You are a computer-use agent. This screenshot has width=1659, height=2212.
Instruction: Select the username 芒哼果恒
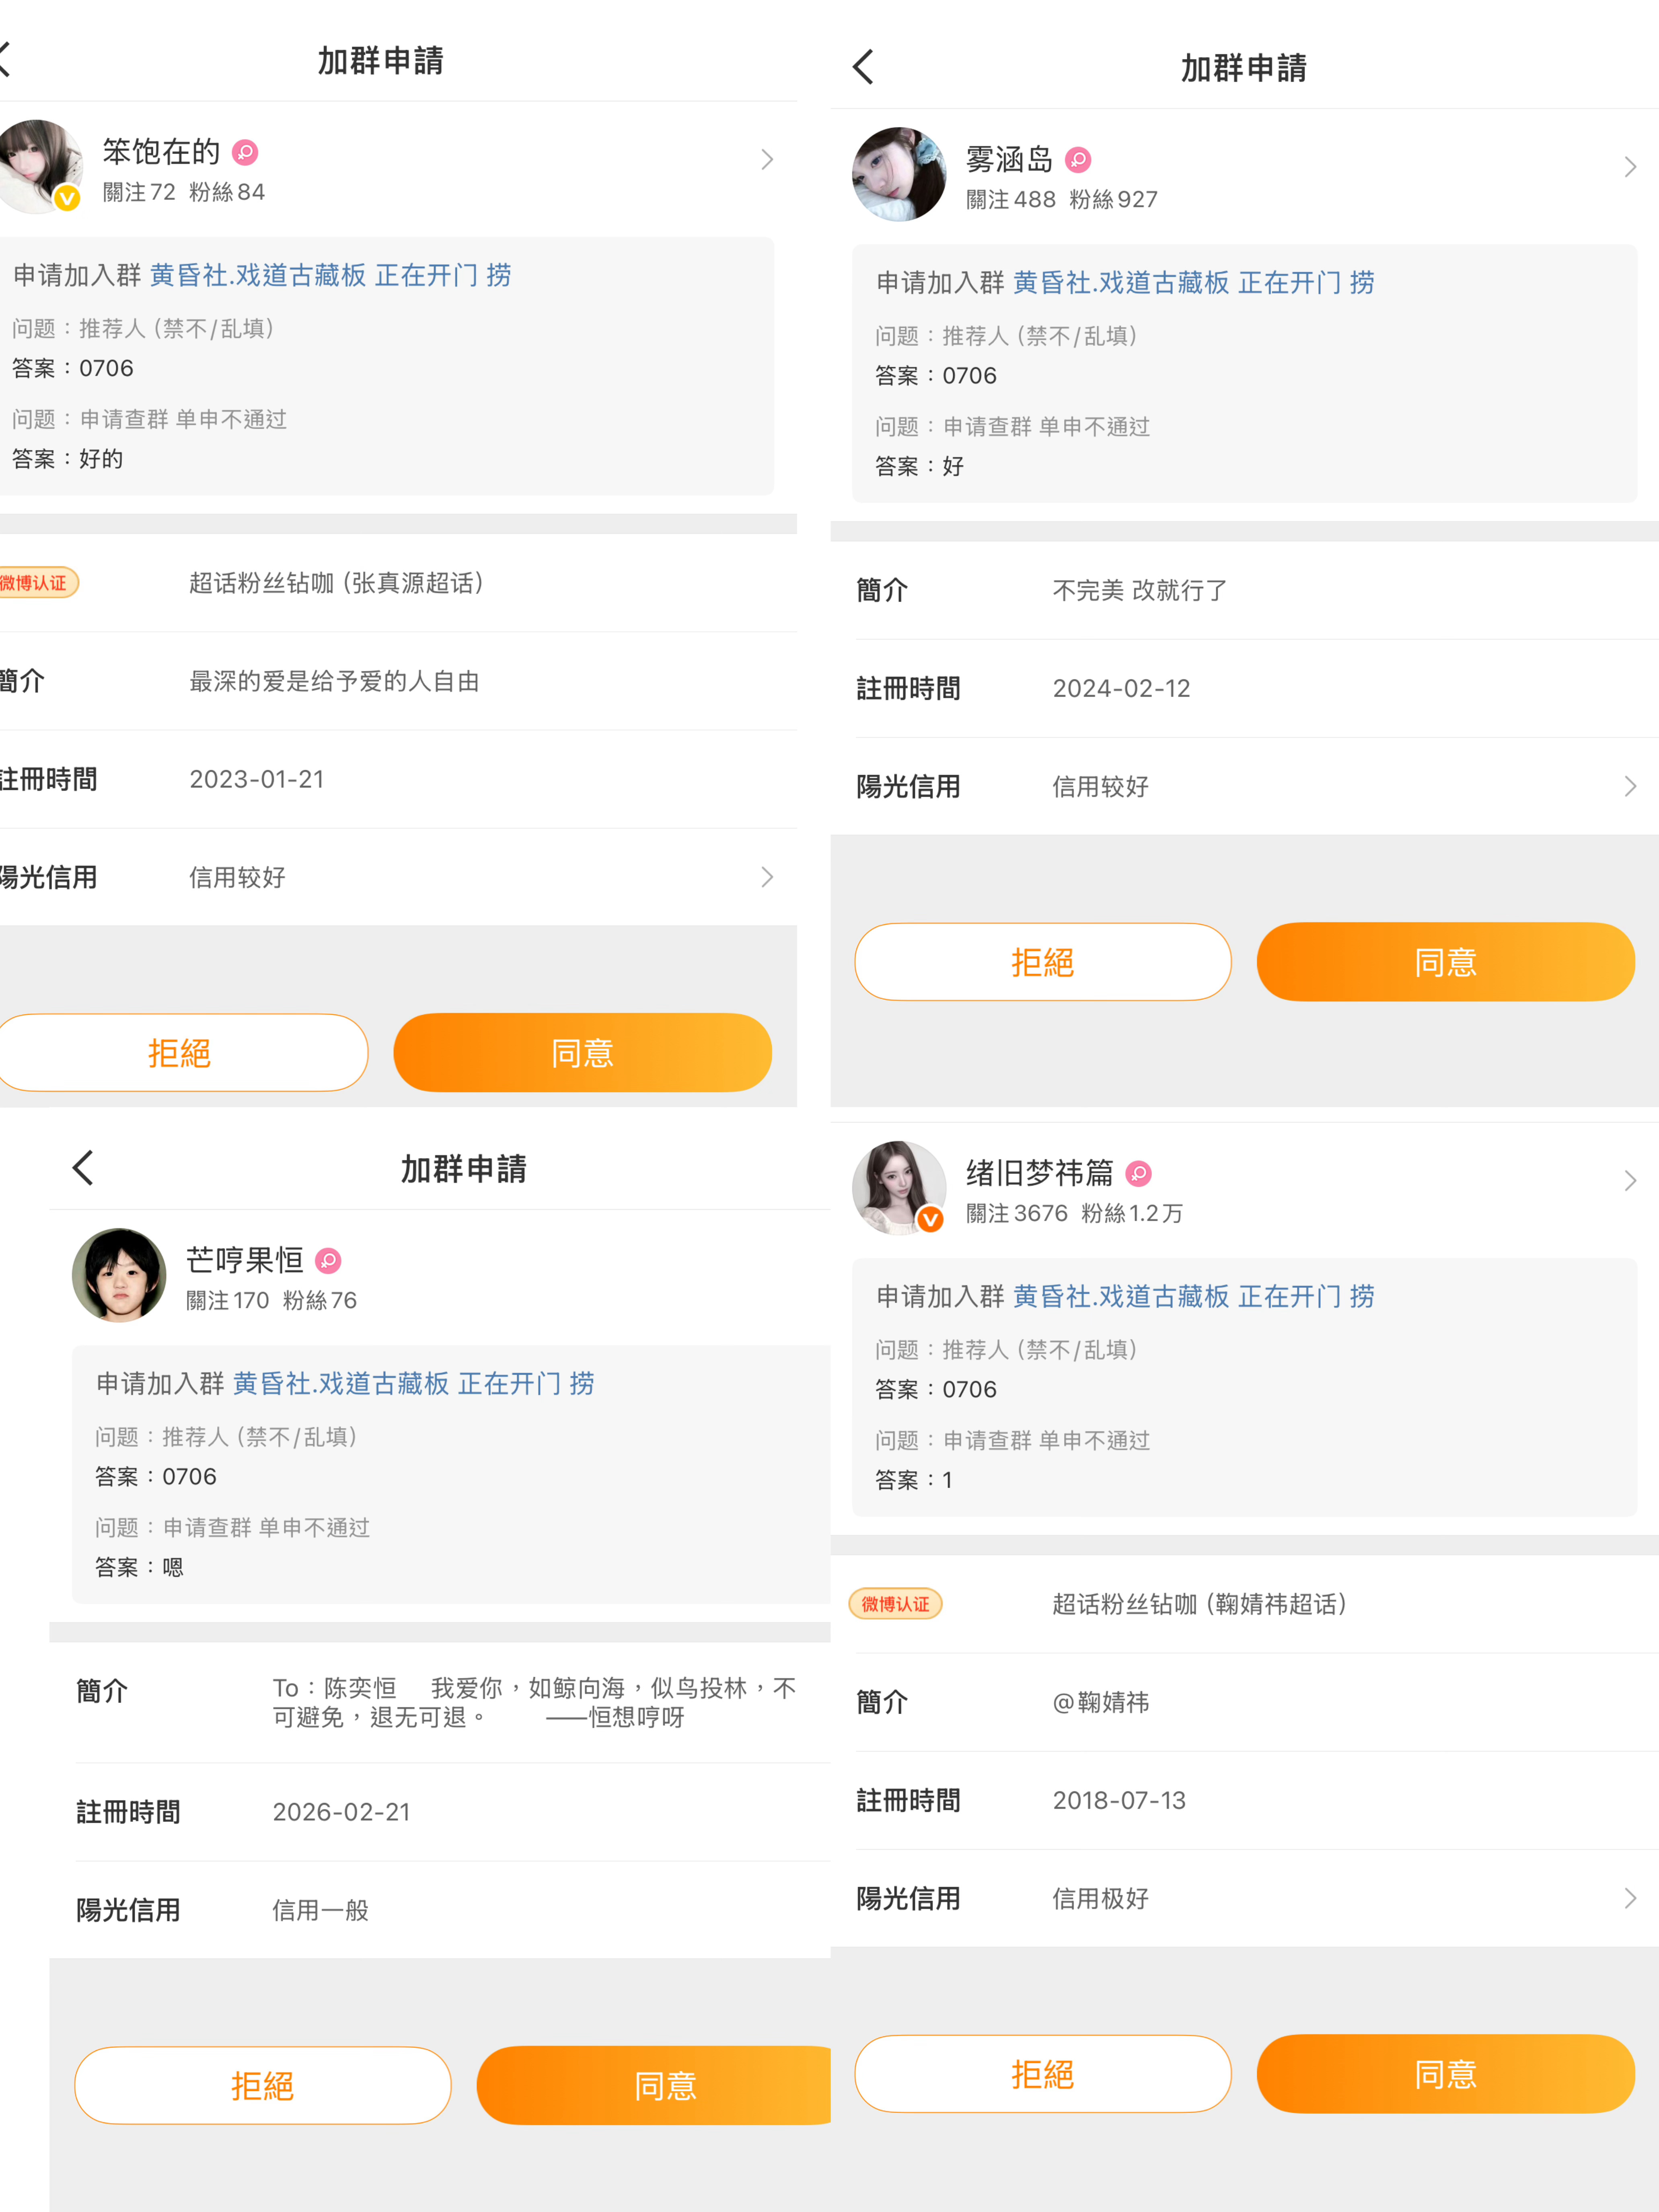(x=244, y=1260)
